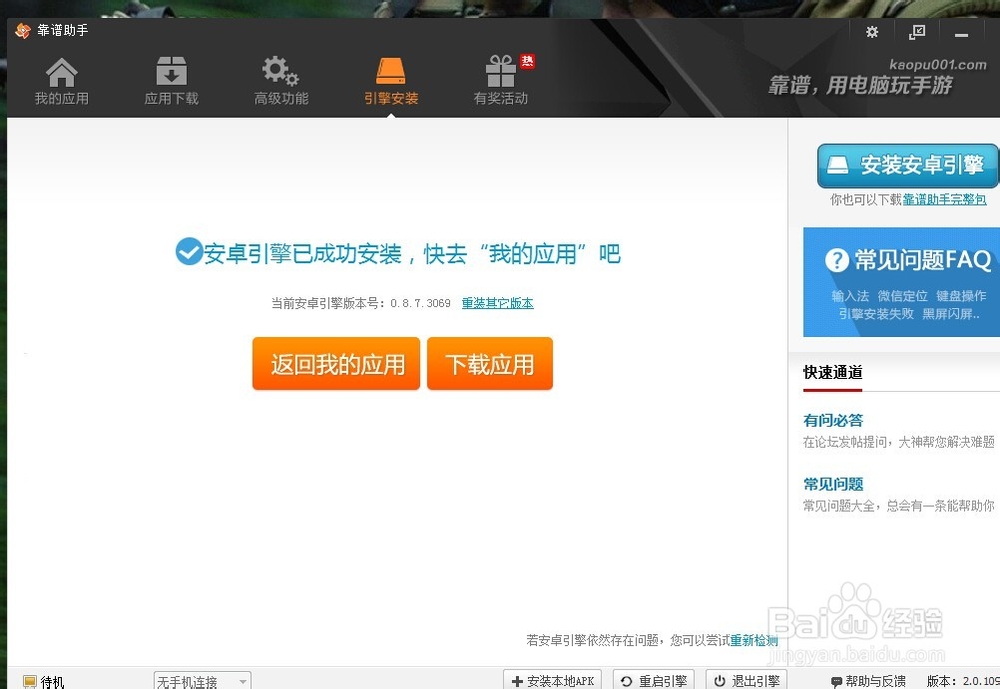Click the 返回我的应用 button
This screenshot has width=1000, height=689.
point(336,364)
